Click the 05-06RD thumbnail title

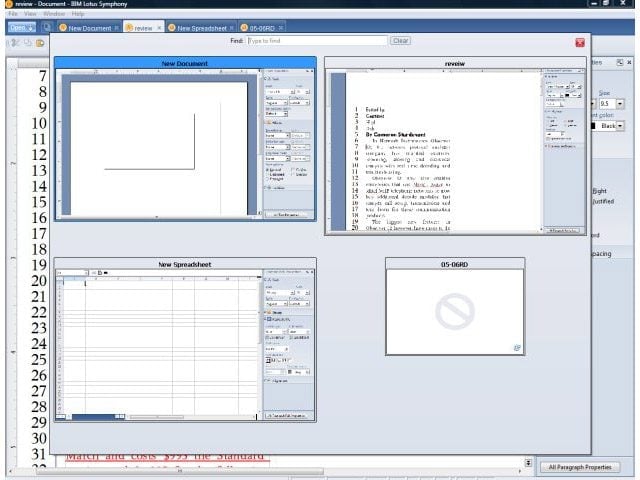[x=455, y=264]
